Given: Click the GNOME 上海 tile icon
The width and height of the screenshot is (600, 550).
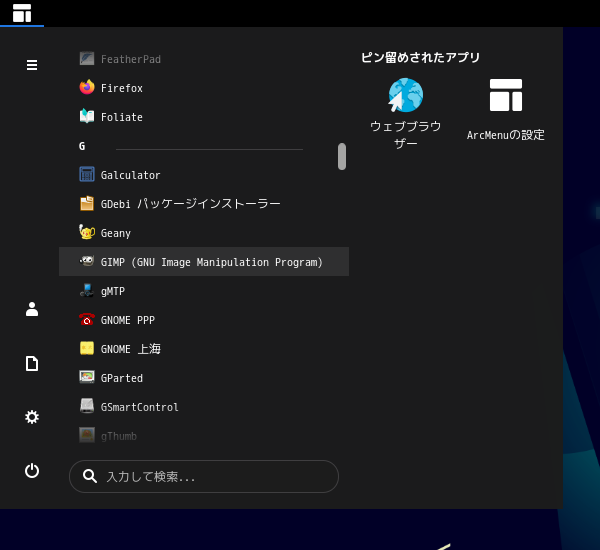Looking at the screenshot, I should pyautogui.click(x=87, y=348).
